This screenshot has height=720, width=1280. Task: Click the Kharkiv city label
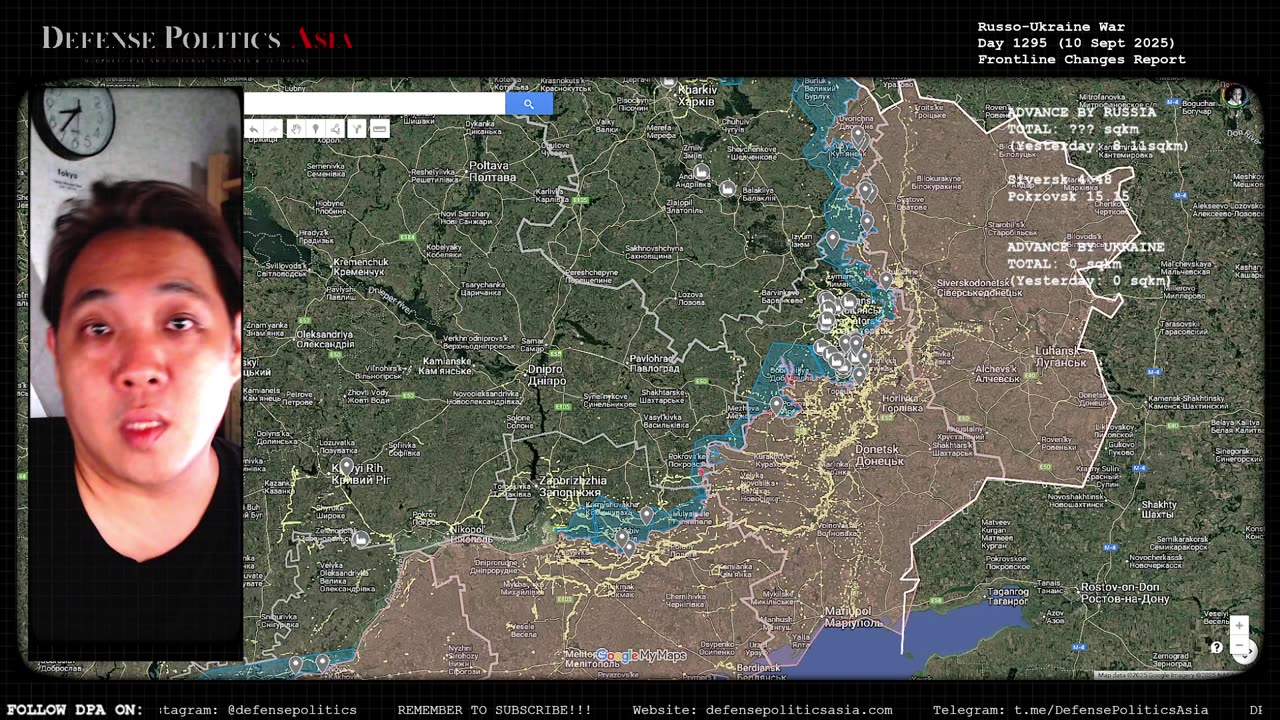(697, 95)
